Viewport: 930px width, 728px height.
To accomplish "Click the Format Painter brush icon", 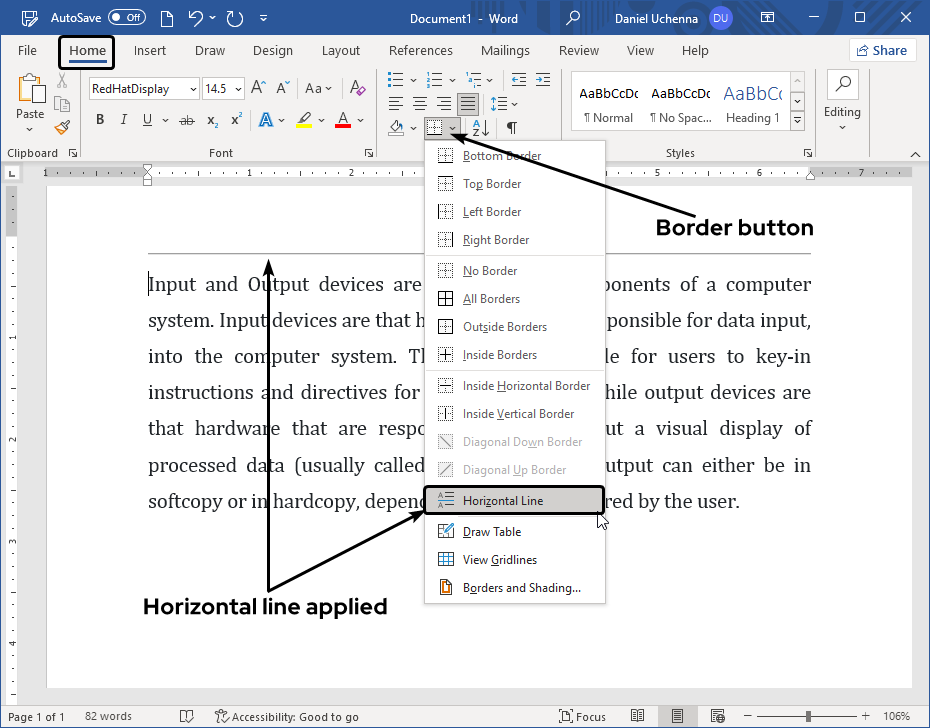I will point(62,127).
